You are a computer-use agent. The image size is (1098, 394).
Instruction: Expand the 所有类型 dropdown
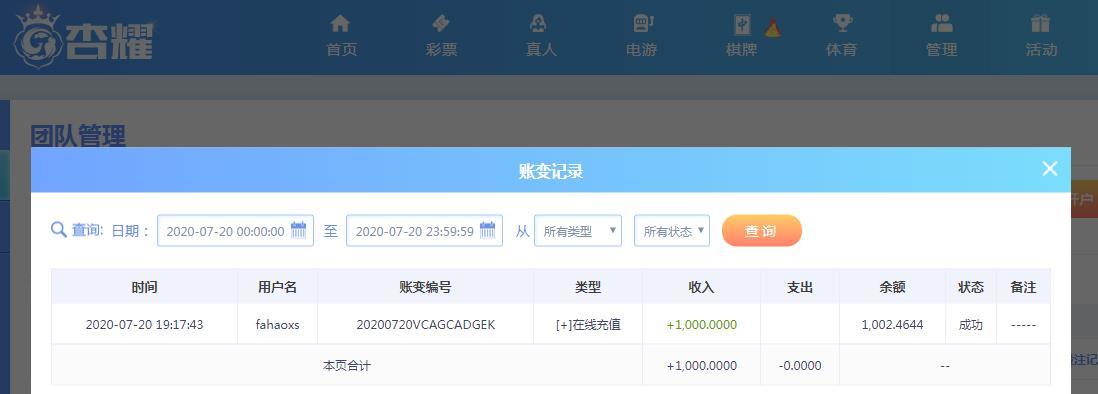(x=578, y=231)
